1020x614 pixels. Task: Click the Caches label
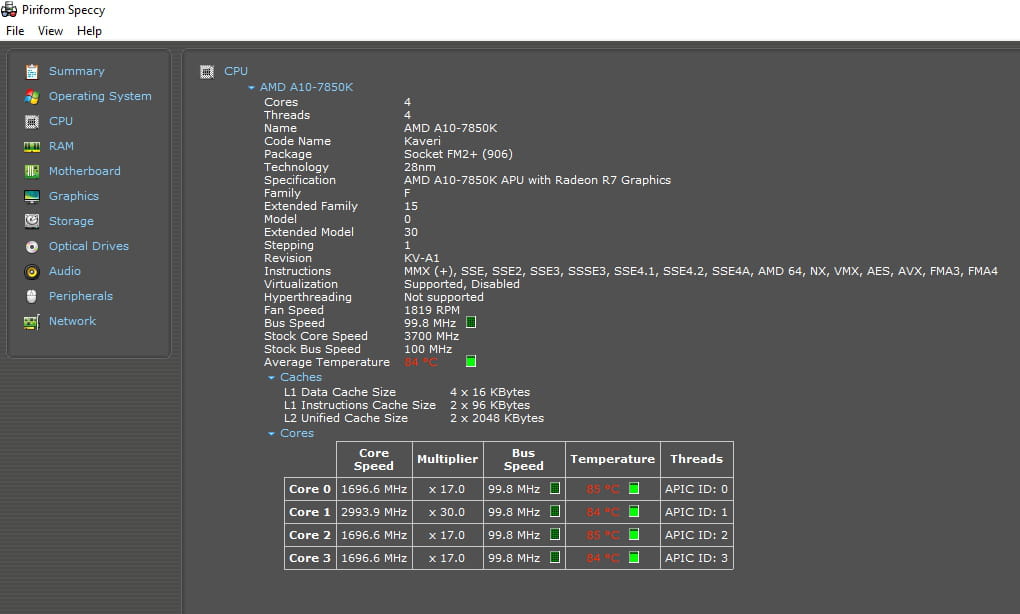point(301,377)
